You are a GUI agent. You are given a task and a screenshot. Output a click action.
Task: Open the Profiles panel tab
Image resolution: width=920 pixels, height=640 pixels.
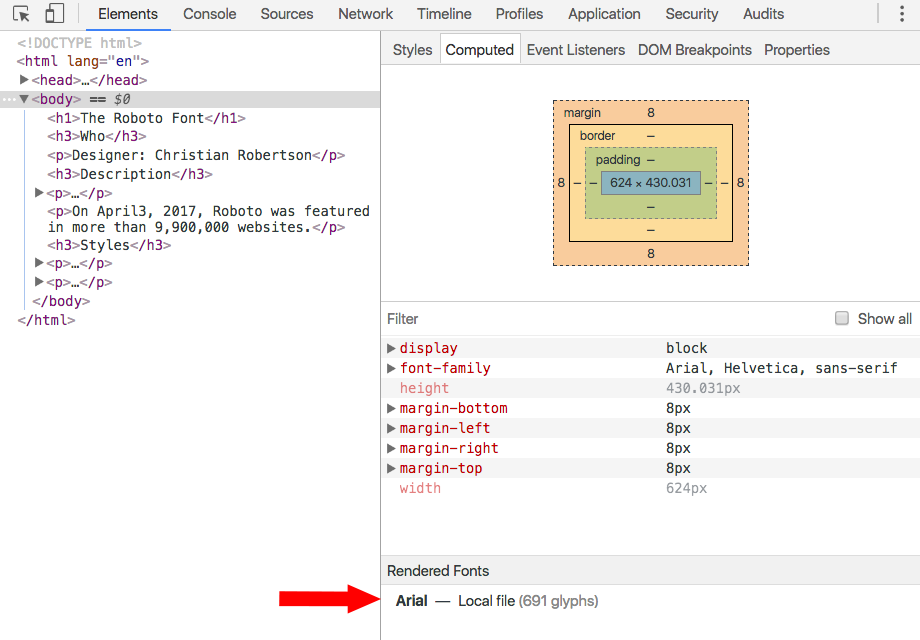519,14
